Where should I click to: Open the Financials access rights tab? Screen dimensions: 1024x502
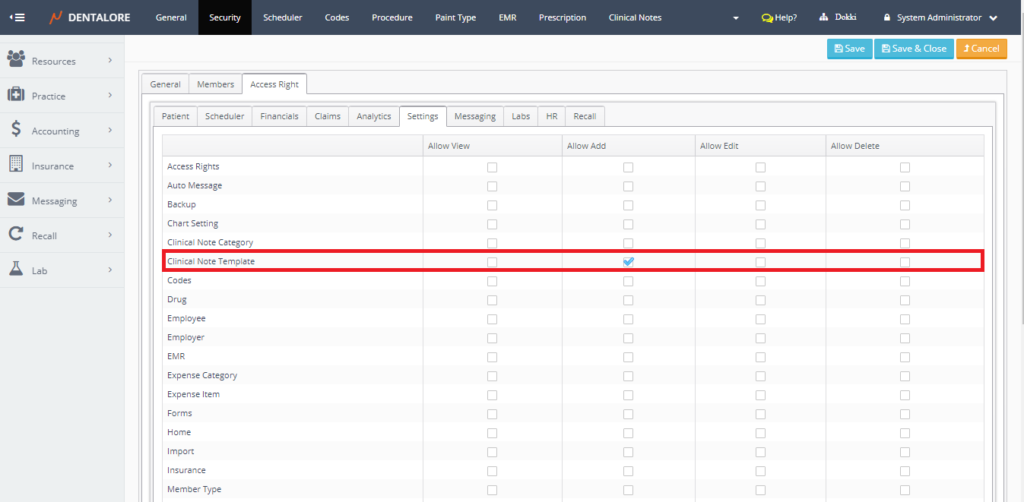click(279, 117)
